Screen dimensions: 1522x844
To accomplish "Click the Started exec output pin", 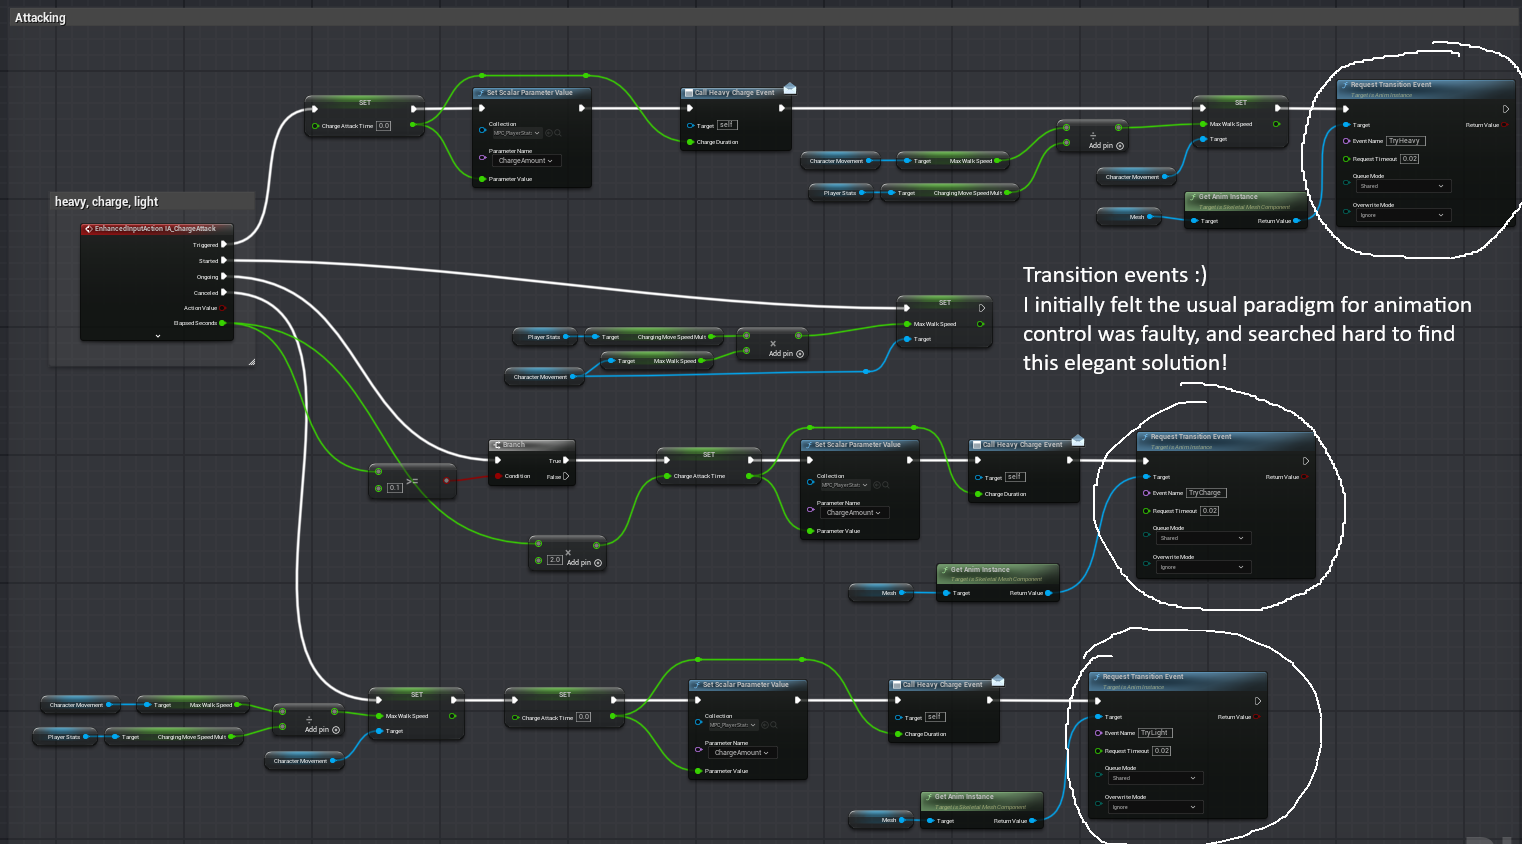I will 224,260.
